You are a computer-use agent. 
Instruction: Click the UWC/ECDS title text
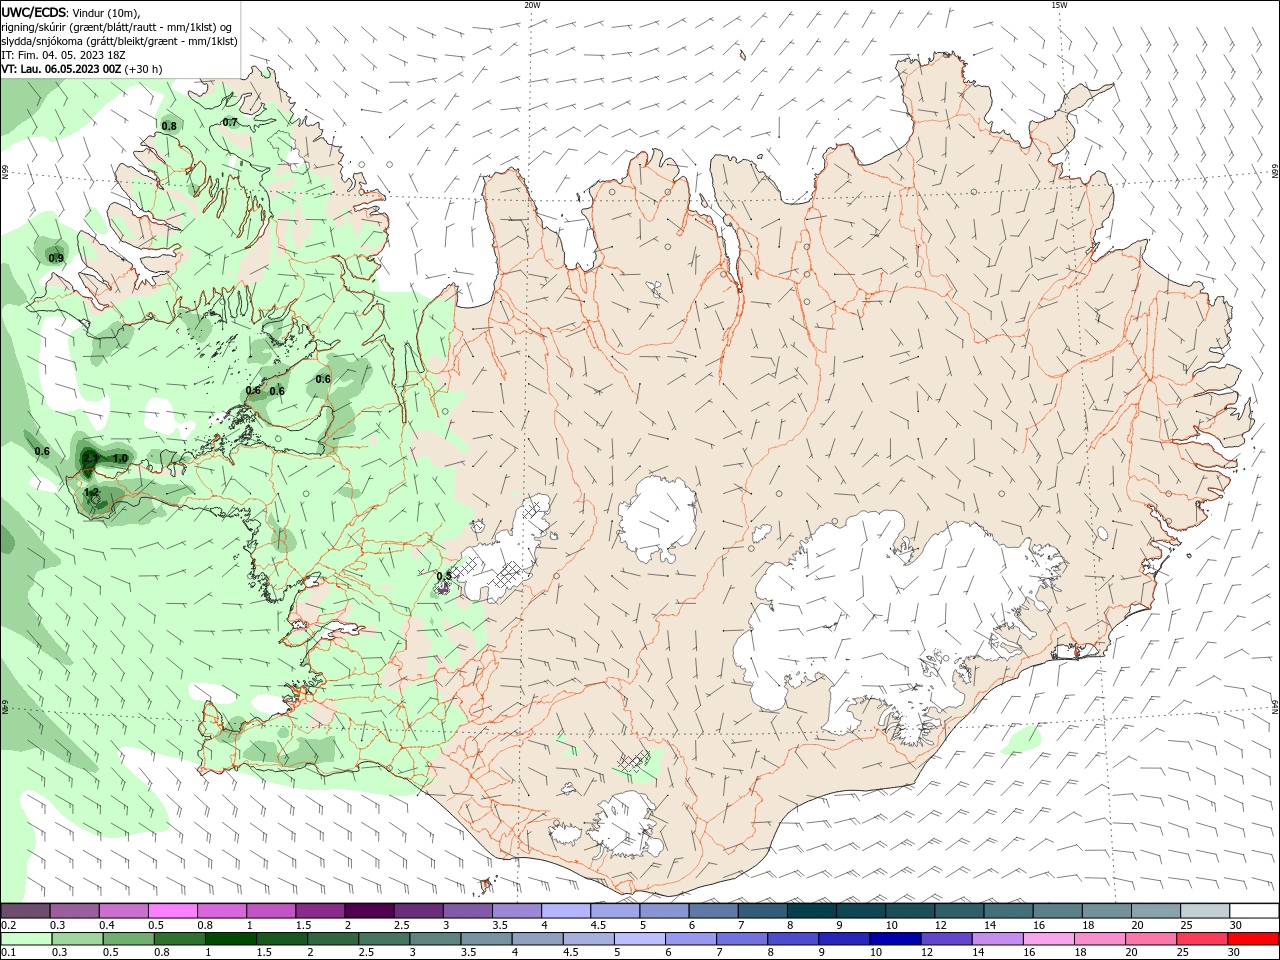coord(34,12)
